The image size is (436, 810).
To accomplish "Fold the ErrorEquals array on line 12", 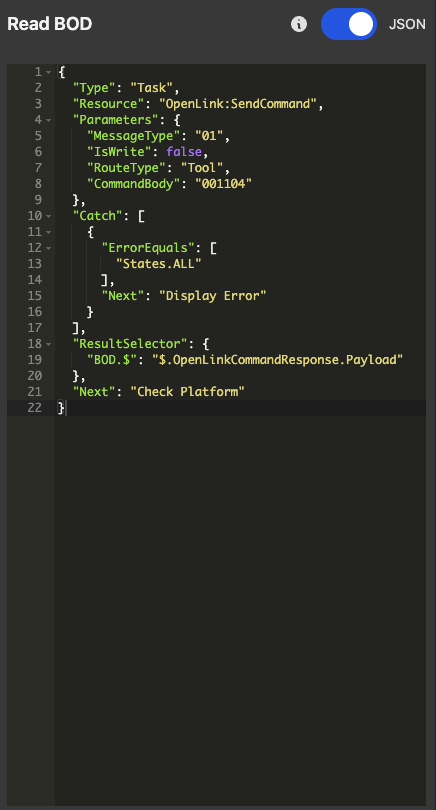I will pos(49,248).
